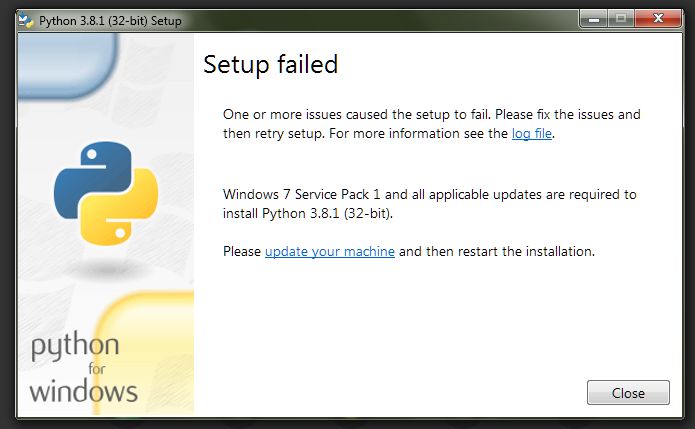
Task: Click the greyed-out maximize button
Action: (x=621, y=19)
